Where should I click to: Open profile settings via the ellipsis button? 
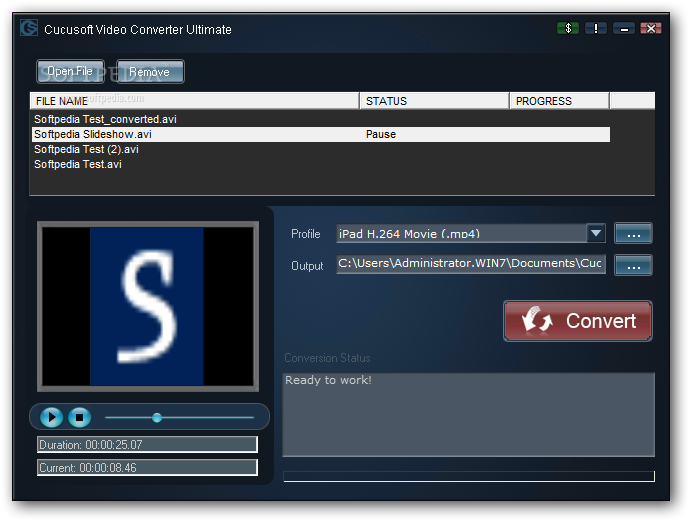tap(633, 233)
